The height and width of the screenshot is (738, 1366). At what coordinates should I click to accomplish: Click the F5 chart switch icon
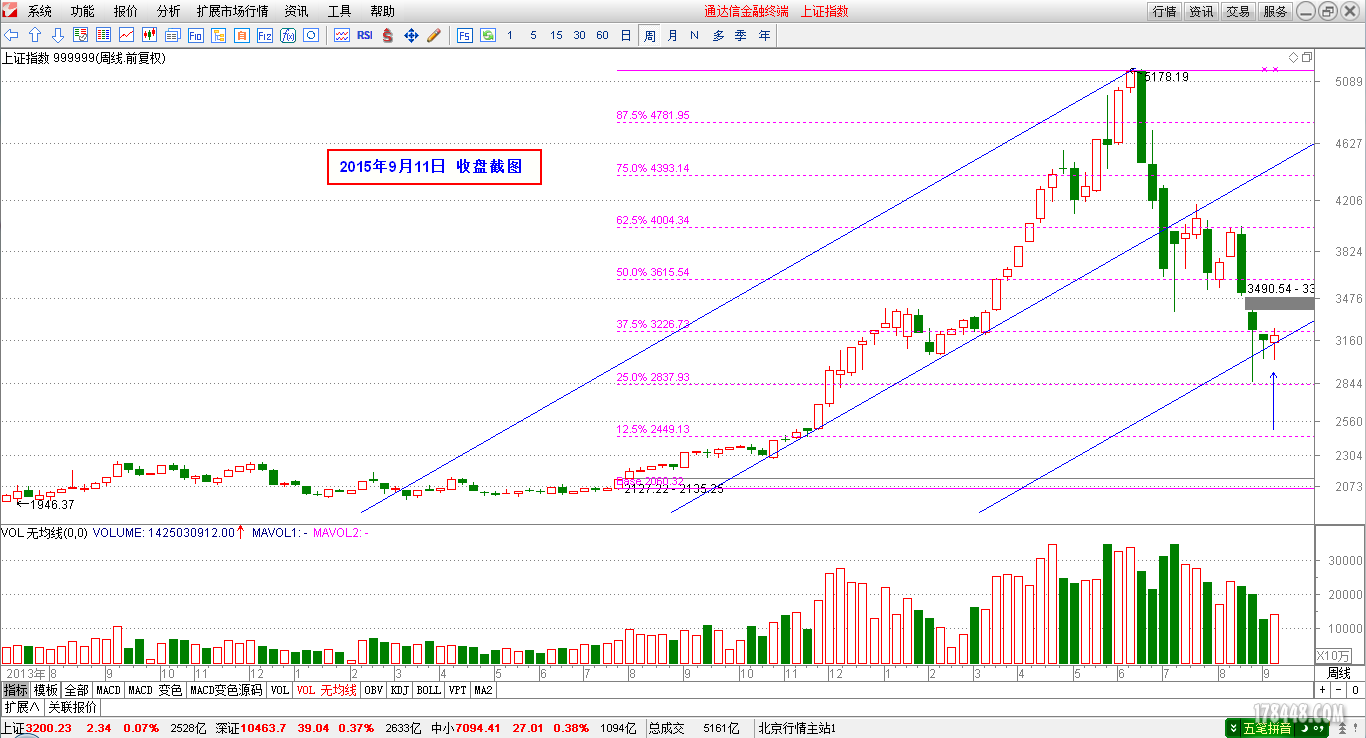[465, 35]
